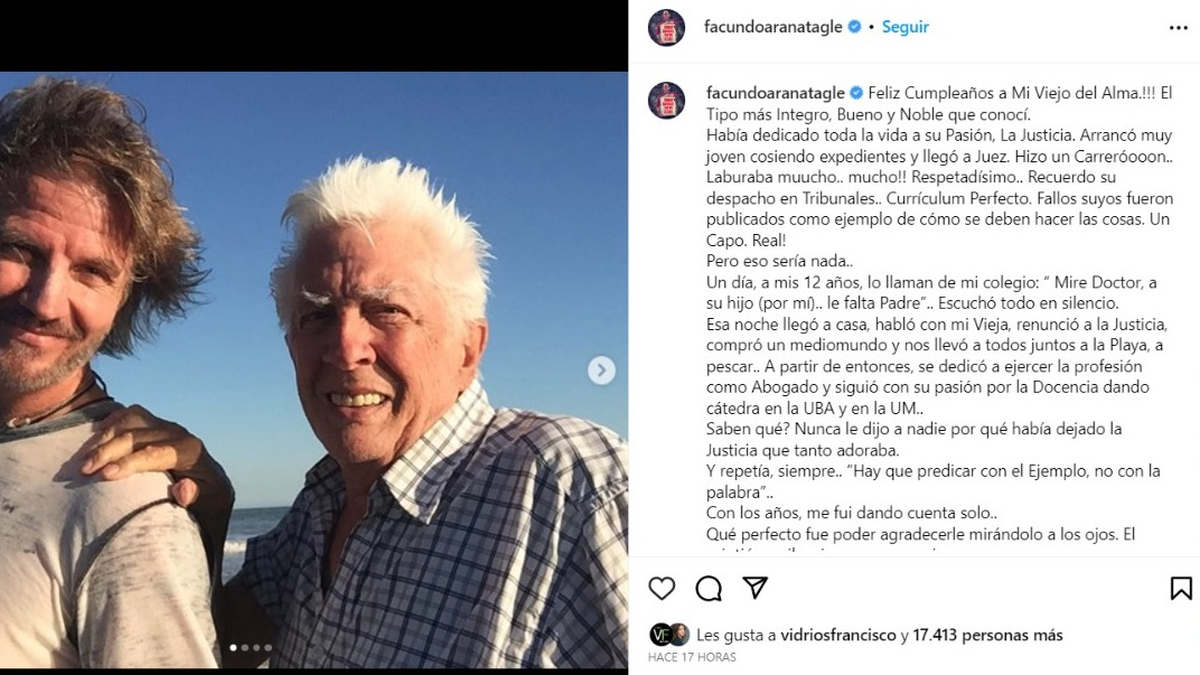Viewport: 1200px width, 675px height.
Task: Like the post with the heart icon
Action: (662, 588)
